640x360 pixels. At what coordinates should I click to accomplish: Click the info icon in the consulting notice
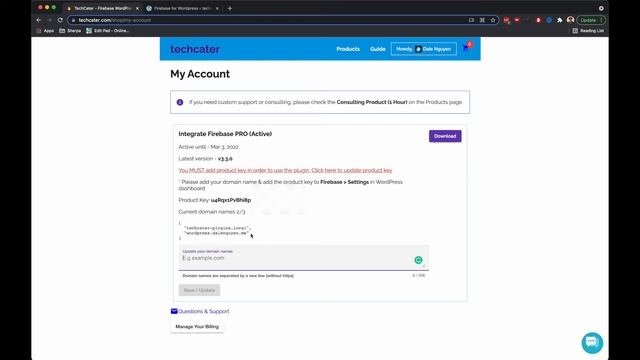180,102
